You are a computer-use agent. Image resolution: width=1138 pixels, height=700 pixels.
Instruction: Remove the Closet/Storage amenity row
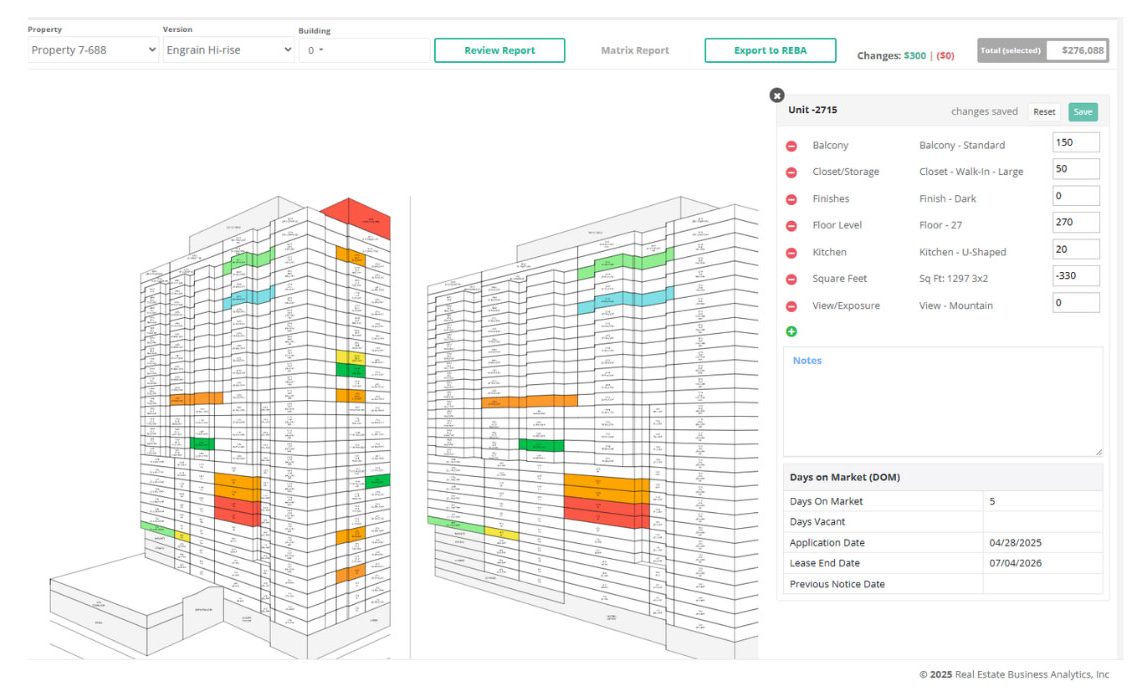click(x=791, y=173)
